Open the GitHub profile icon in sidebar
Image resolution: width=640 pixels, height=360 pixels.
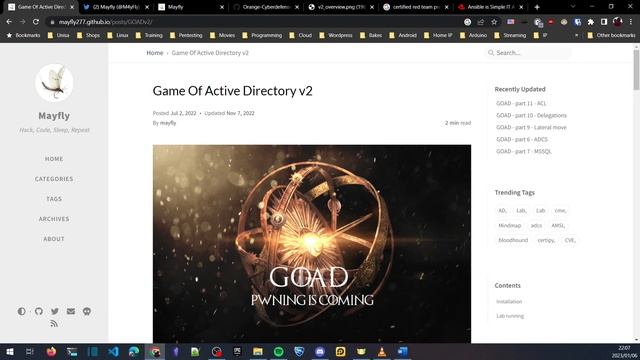(39, 311)
